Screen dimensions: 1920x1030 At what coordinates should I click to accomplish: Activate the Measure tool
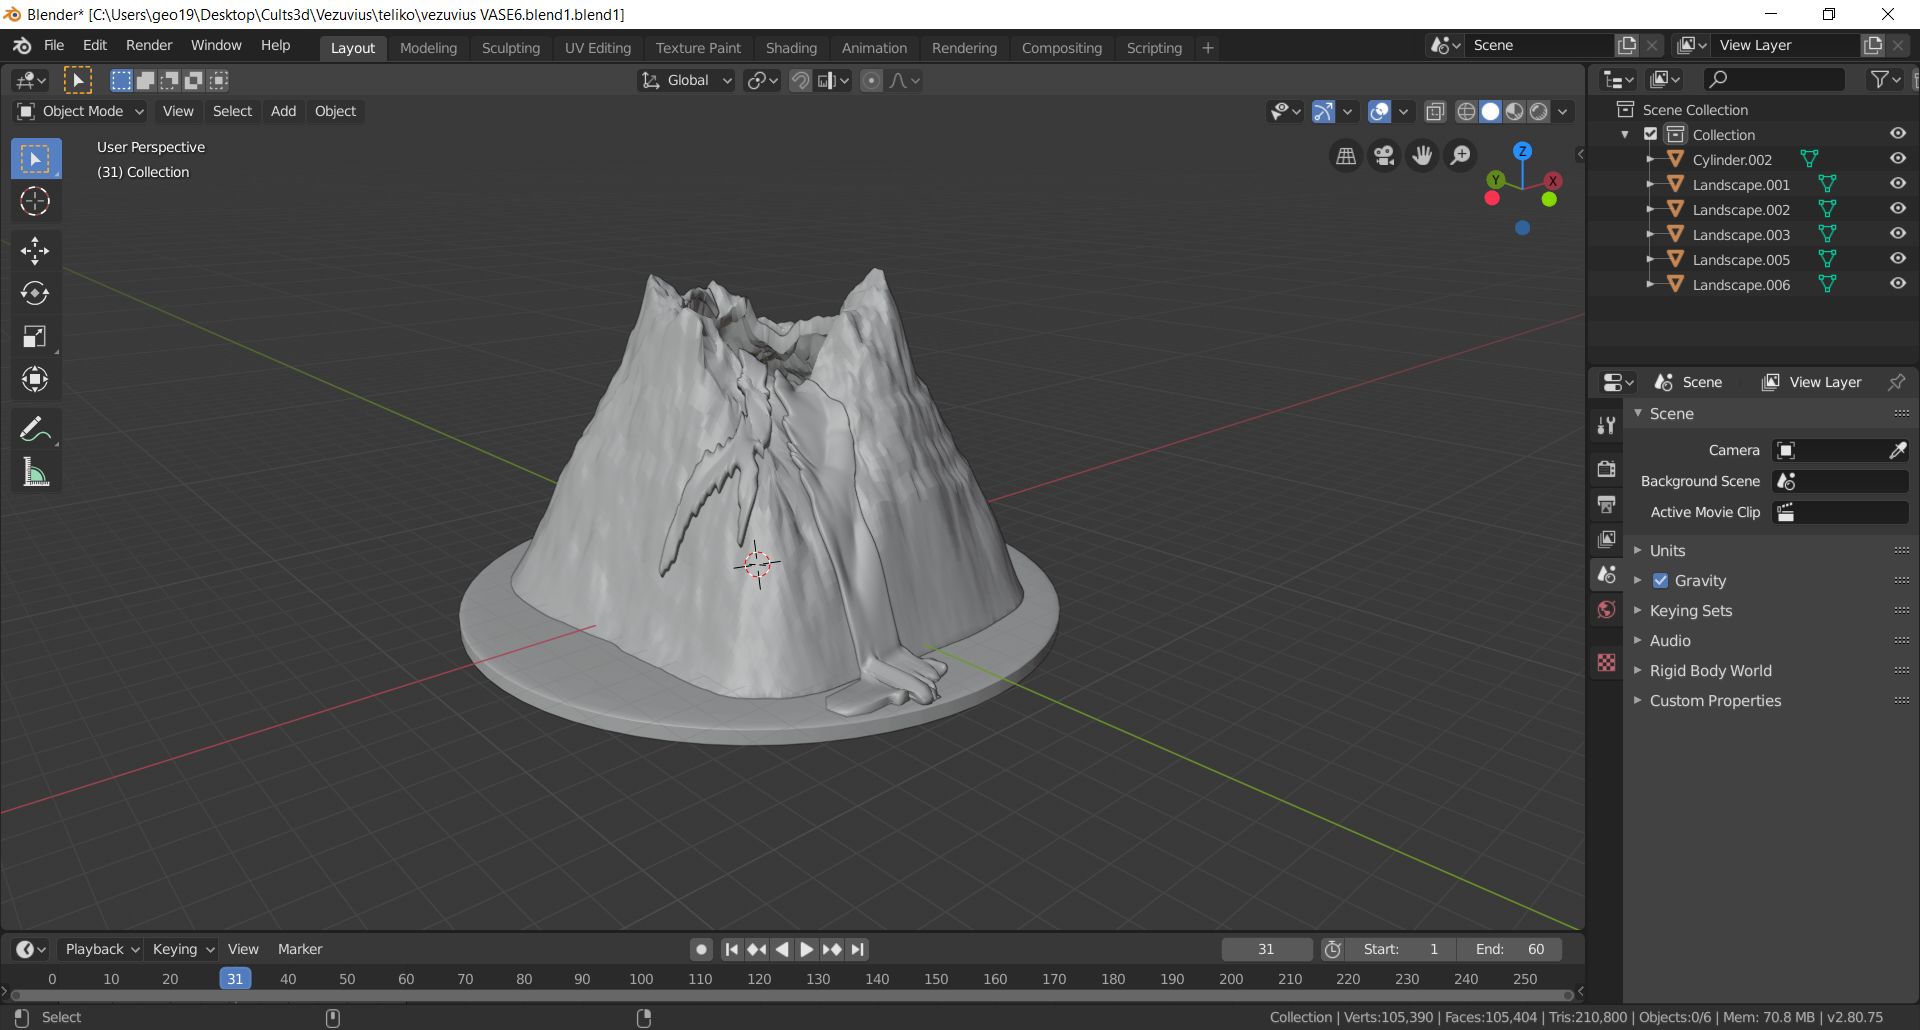(x=35, y=472)
